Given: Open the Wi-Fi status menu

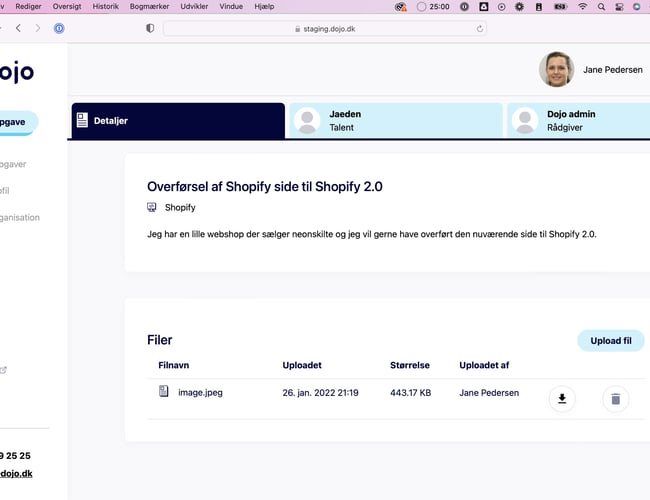Looking at the screenshot, I should tap(582, 6).
